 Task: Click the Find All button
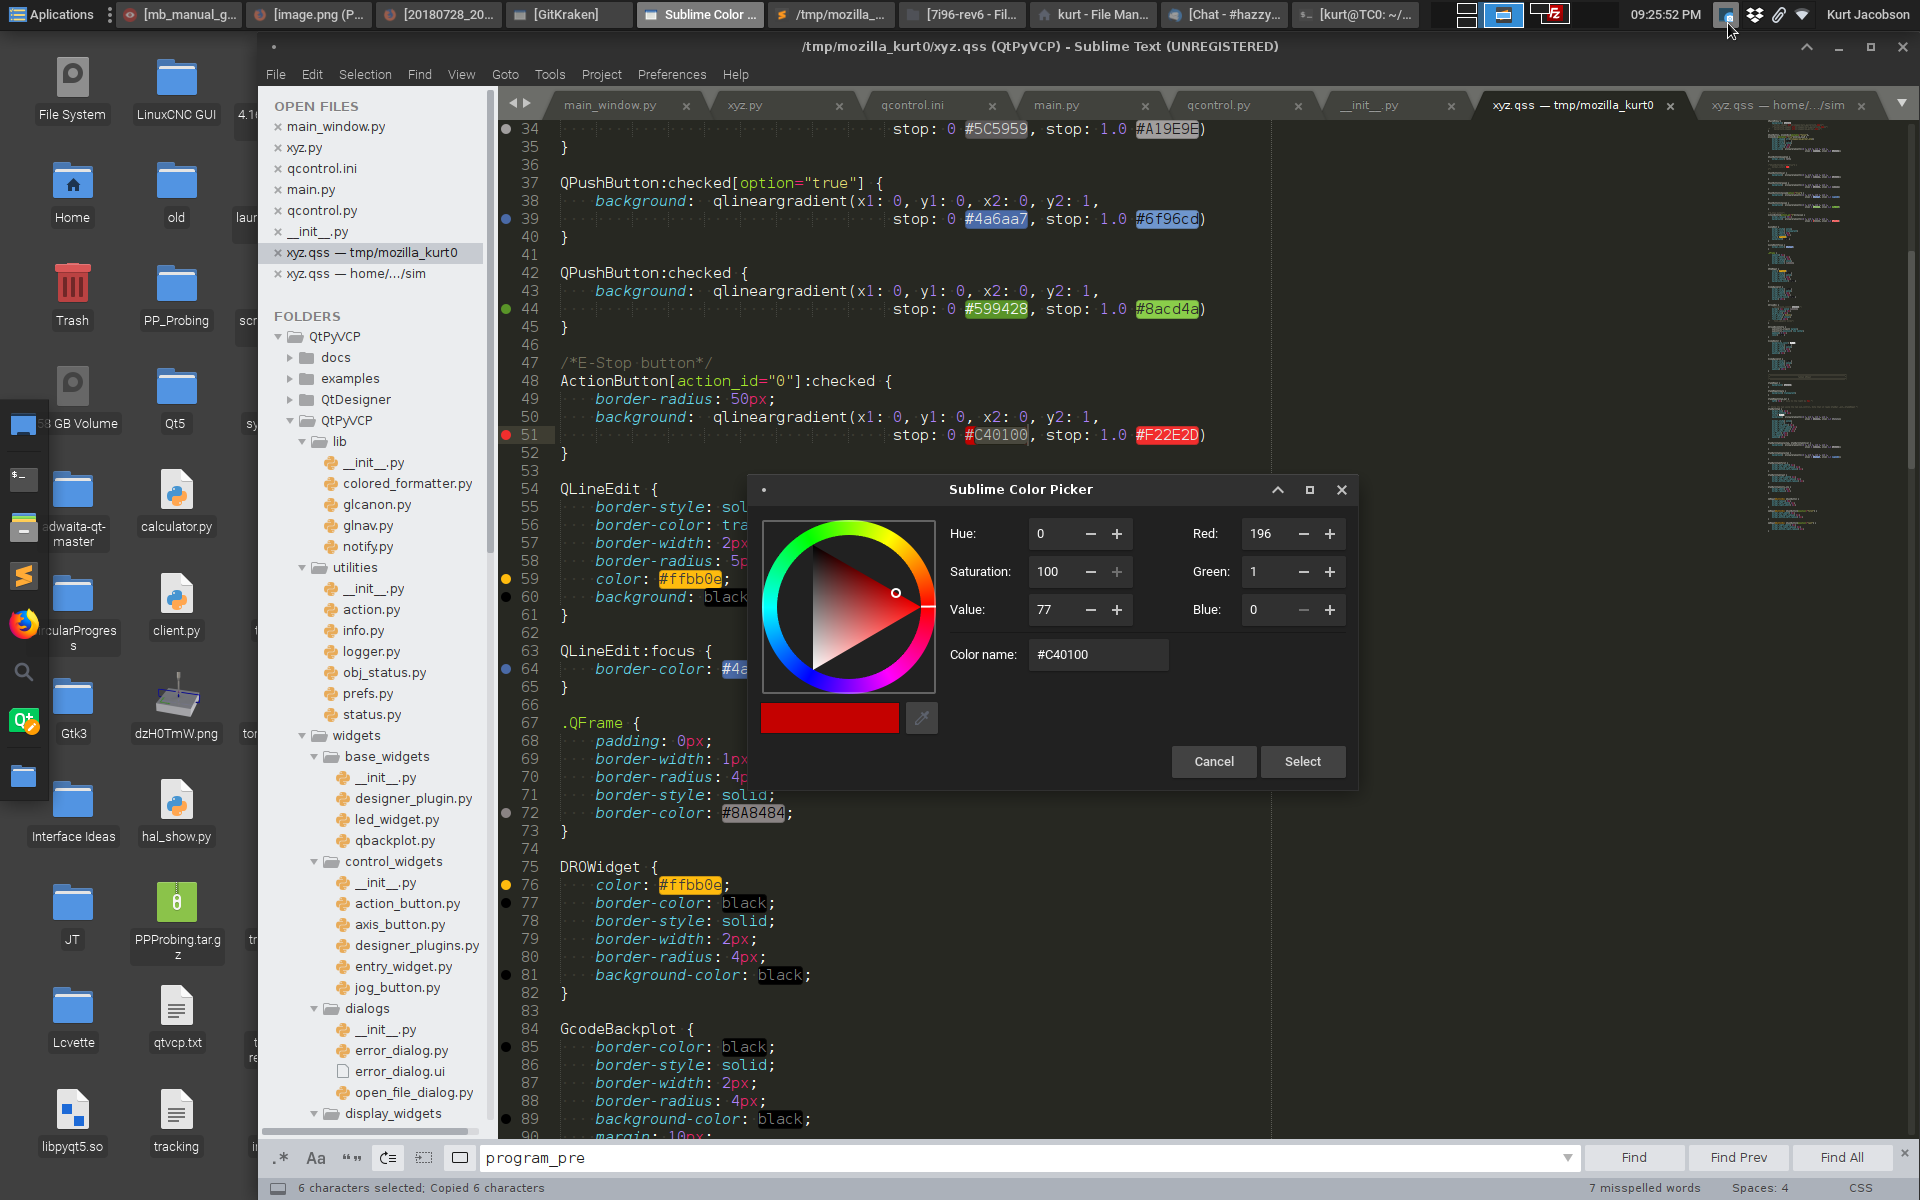pyautogui.click(x=1842, y=1158)
